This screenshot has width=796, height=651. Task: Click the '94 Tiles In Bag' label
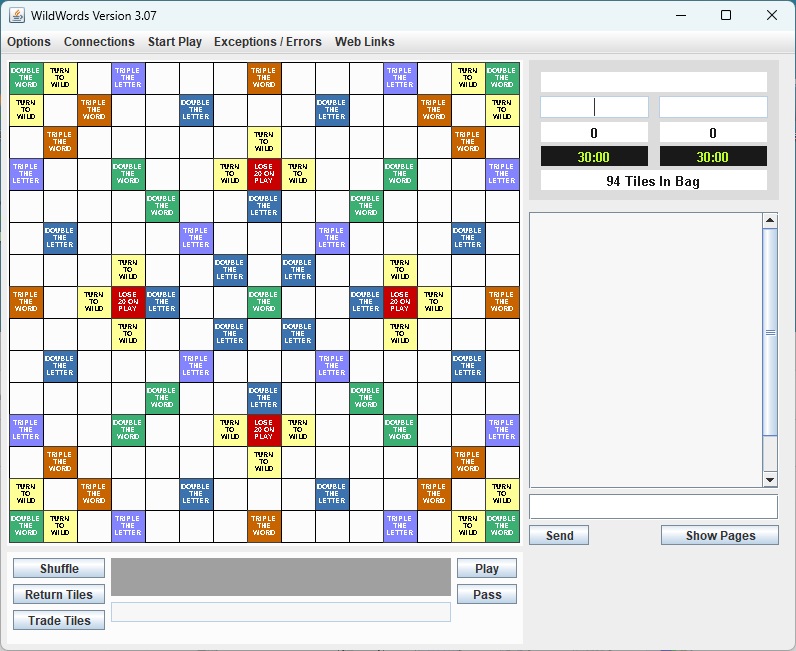tap(653, 181)
